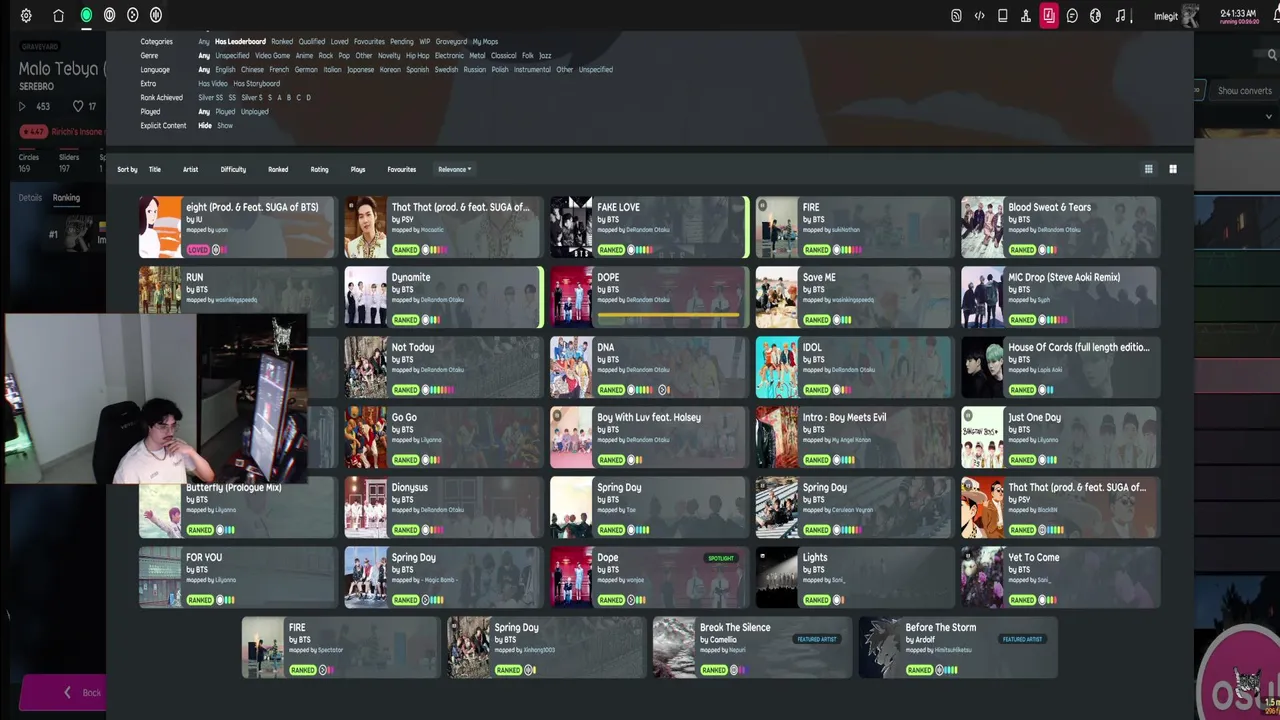Open the Imlegit user profile avatar
Viewport: 1280px width, 720px height.
[1190, 16]
